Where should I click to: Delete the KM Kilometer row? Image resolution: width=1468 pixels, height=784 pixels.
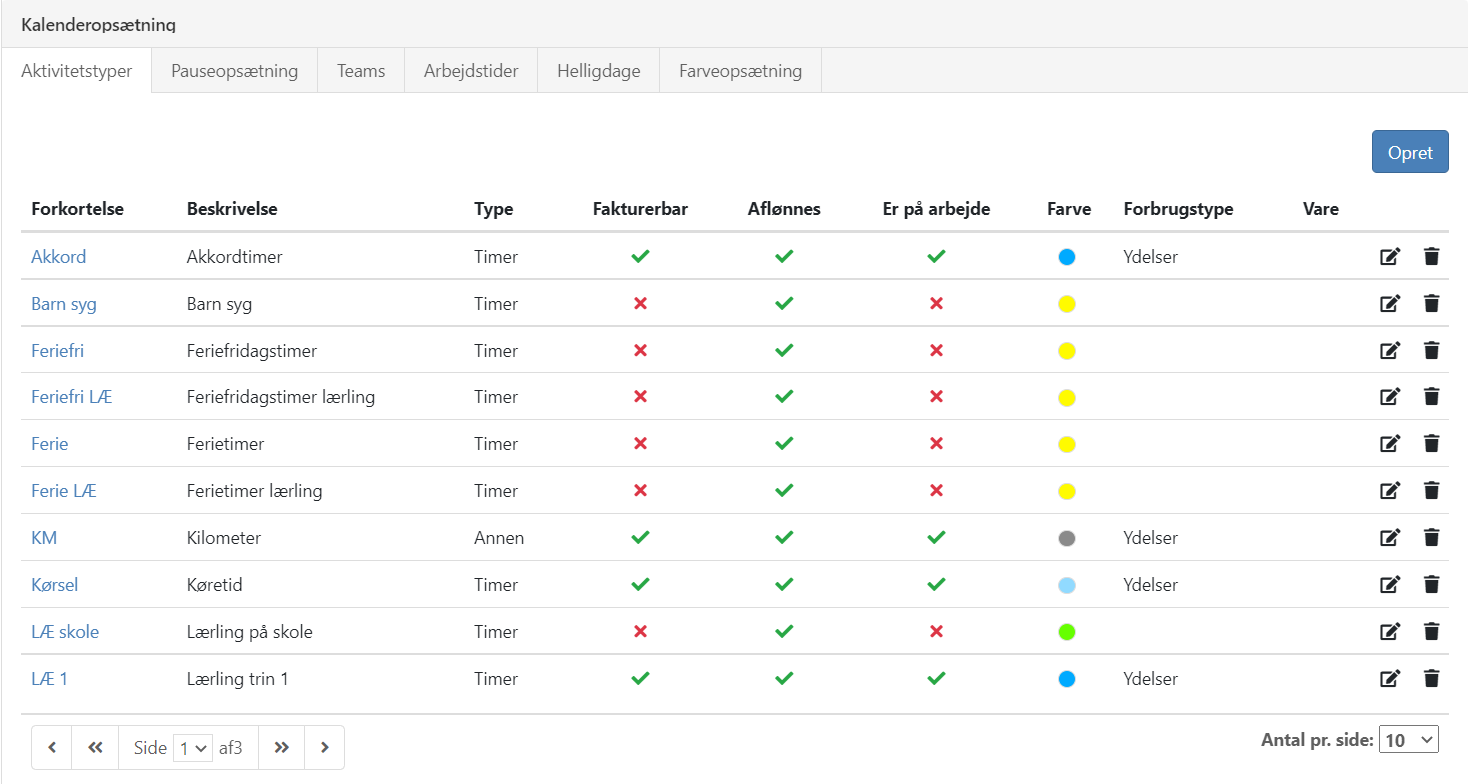1431,538
